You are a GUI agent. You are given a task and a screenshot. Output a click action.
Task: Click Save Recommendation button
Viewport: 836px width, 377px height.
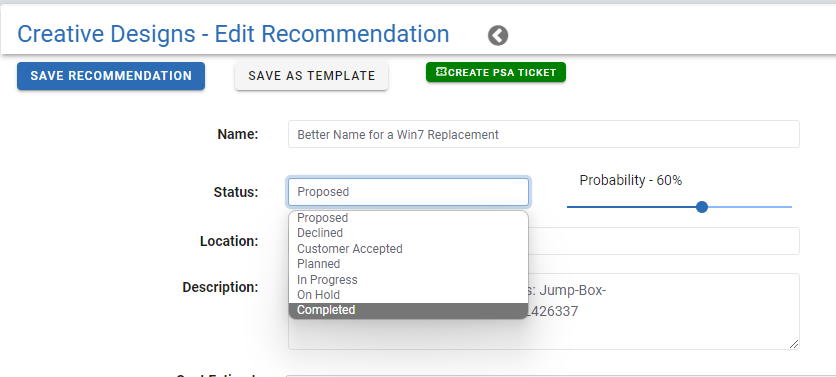[111, 76]
